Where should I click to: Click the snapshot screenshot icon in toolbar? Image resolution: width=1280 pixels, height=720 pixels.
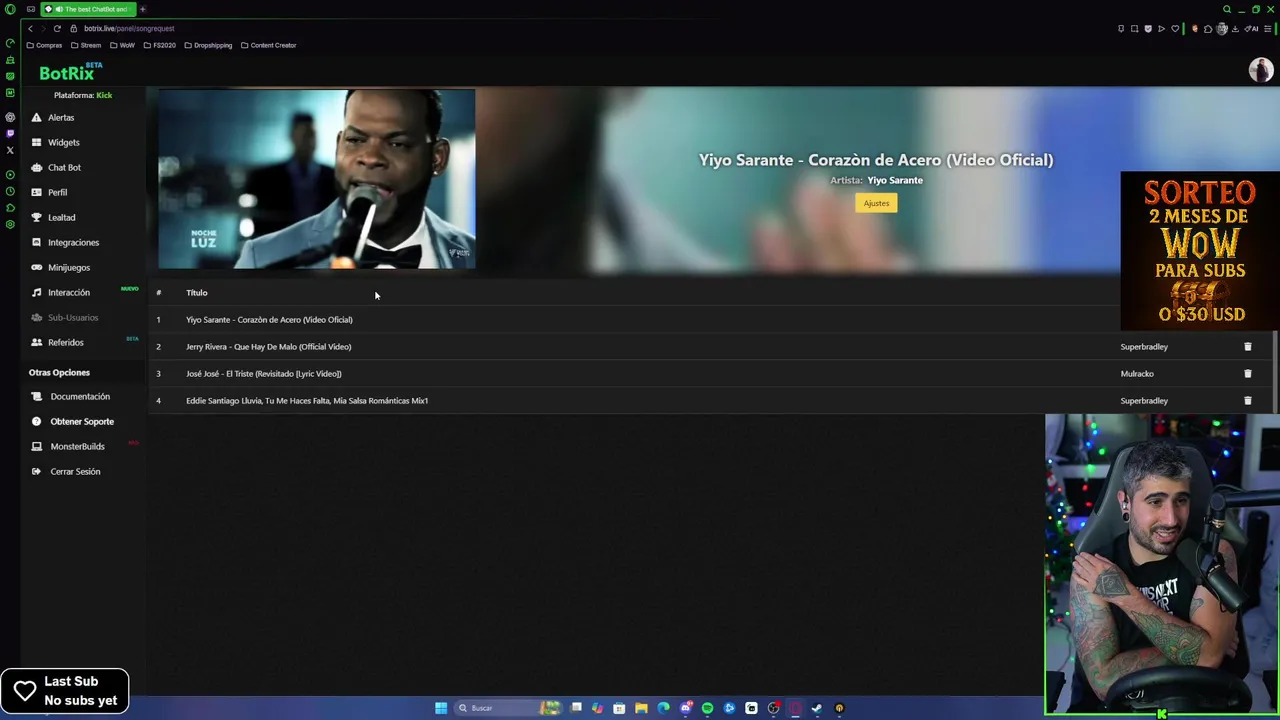click(x=1134, y=28)
